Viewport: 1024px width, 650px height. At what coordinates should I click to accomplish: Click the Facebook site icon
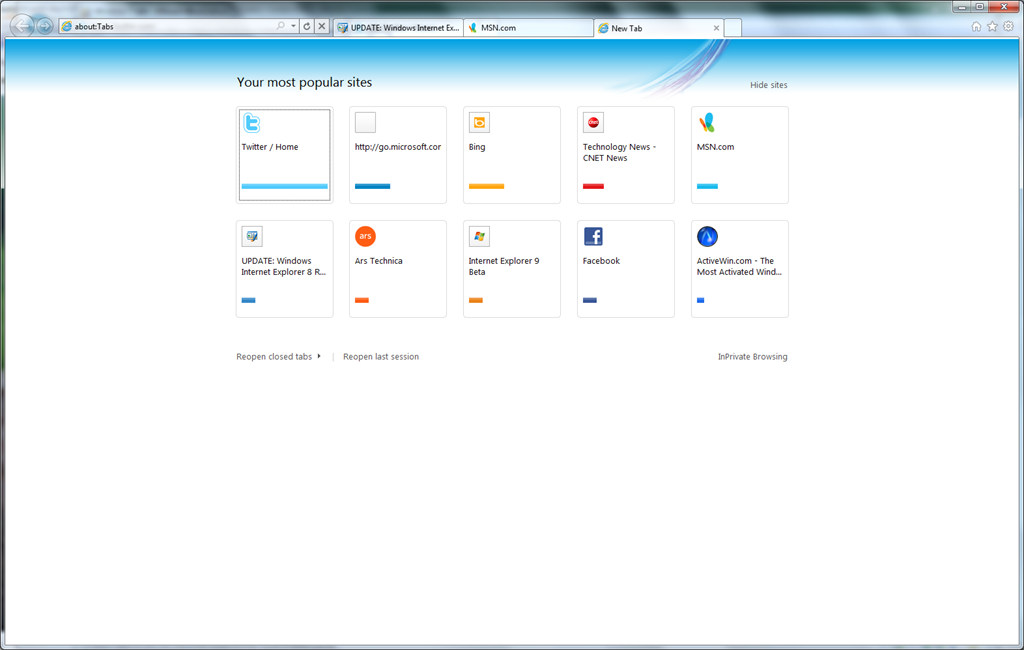point(593,236)
